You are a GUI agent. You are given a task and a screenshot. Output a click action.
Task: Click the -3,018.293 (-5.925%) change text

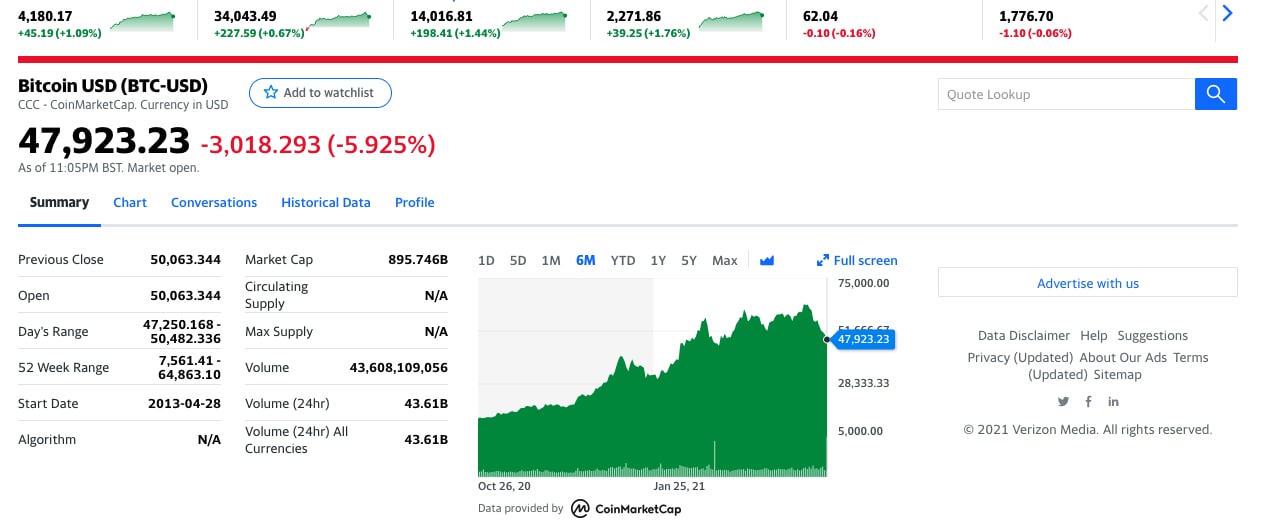pyautogui.click(x=318, y=145)
